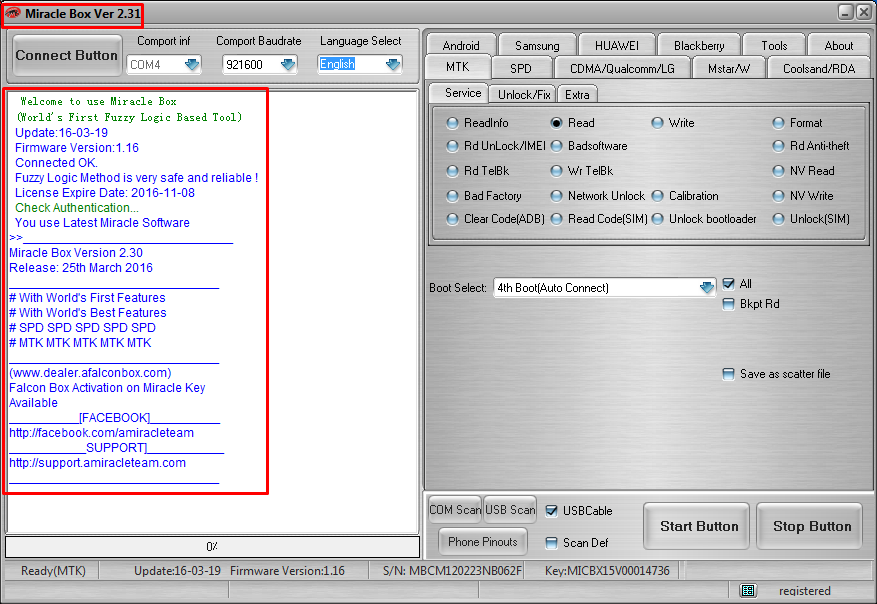Run the USB Scan button
Image resolution: width=877 pixels, height=604 pixels.
point(510,510)
